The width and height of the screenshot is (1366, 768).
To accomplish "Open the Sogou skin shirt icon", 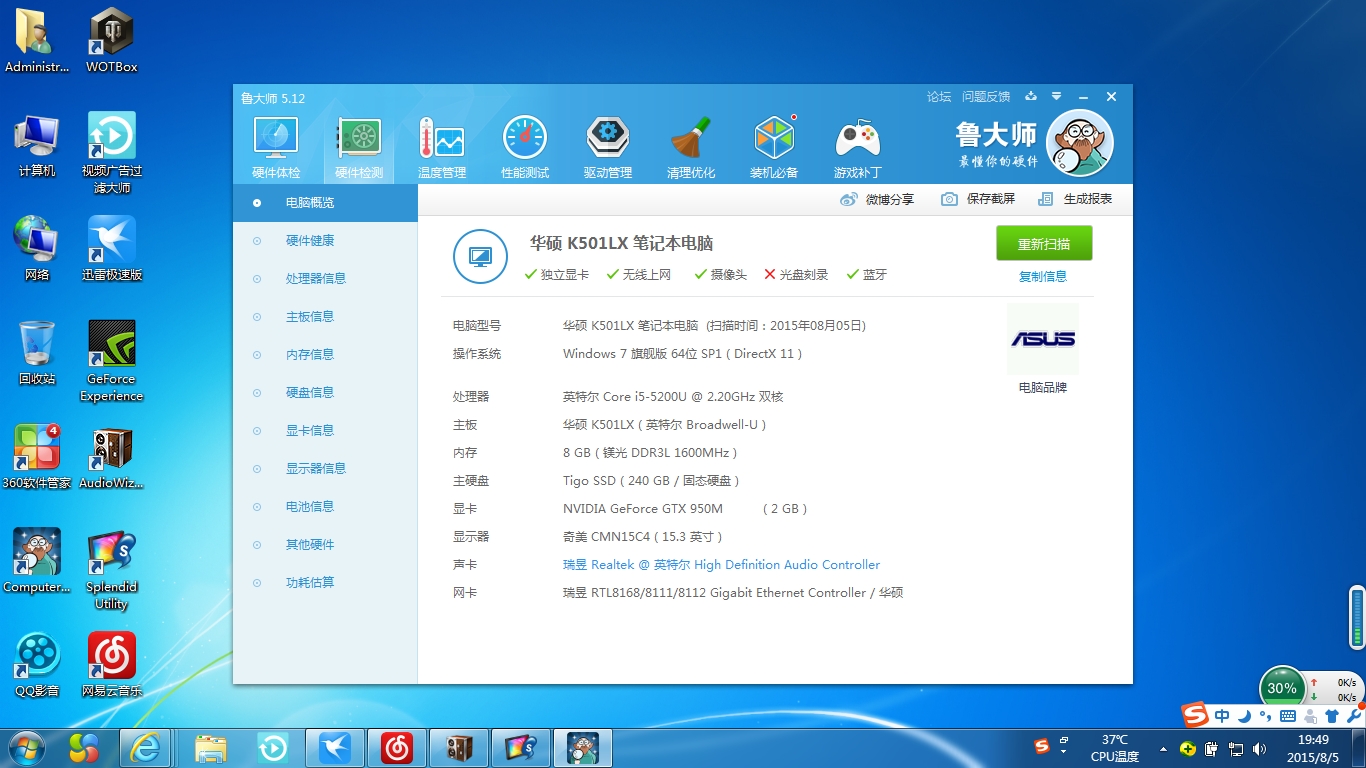I will tap(1332, 716).
